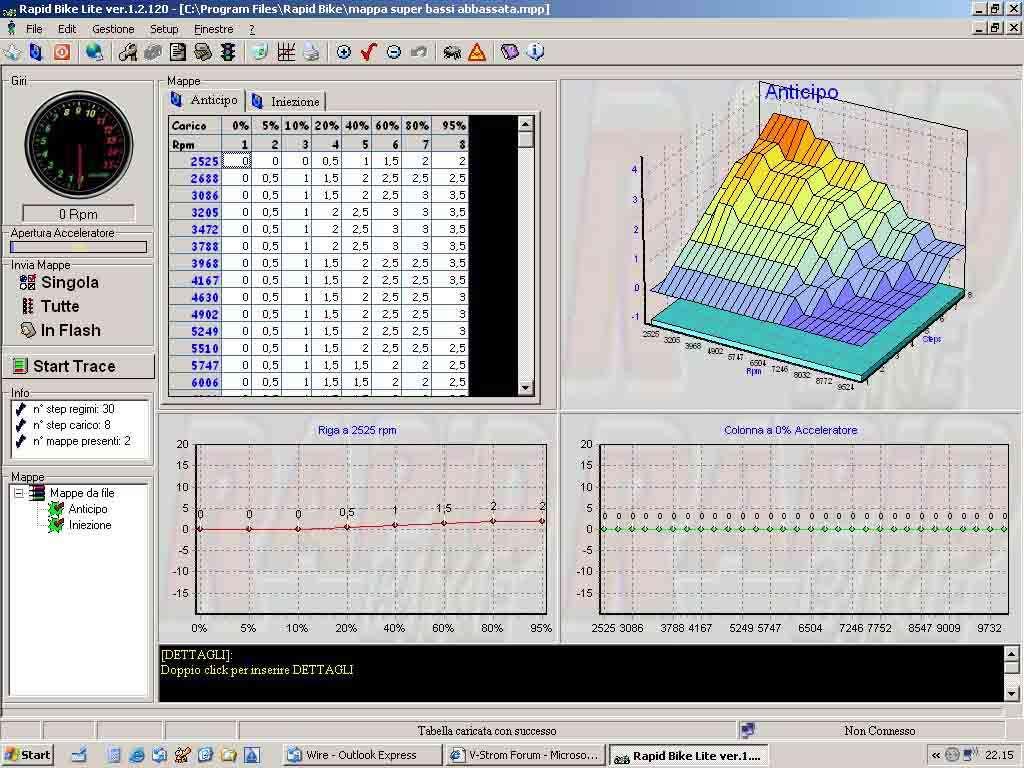Click the traffic light toolbar icon
The height and width of the screenshot is (768, 1024).
tap(228, 52)
